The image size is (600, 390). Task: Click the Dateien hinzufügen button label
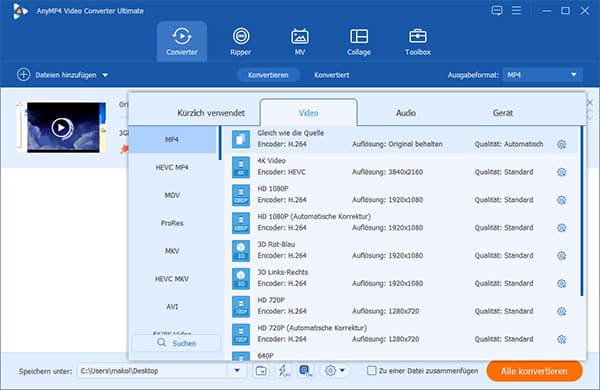coord(66,75)
